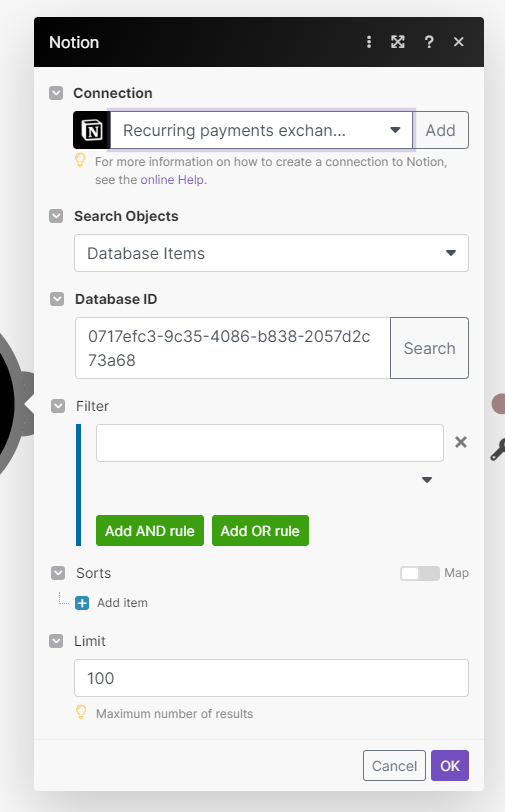This screenshot has height=812, width=505.
Task: Toggle the Map switch for Sorts
Action: click(420, 573)
